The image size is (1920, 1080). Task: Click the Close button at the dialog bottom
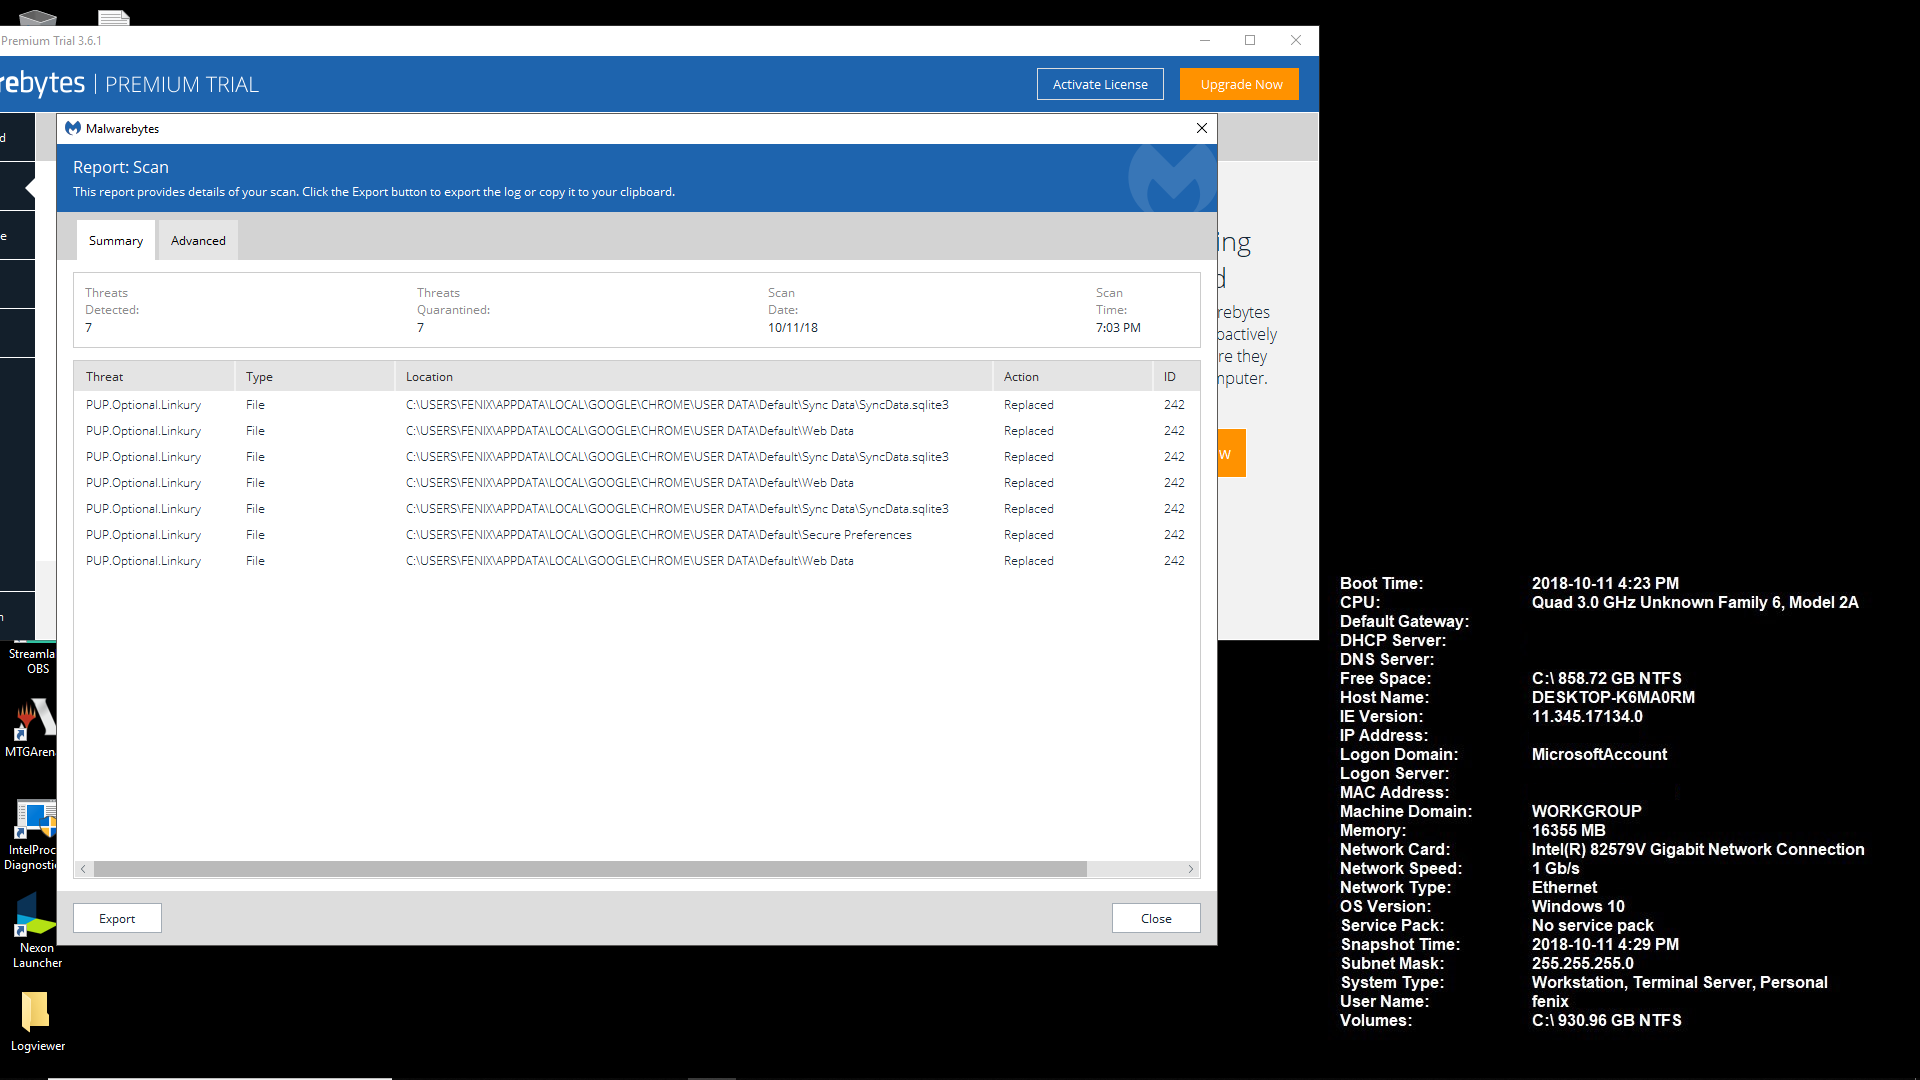pos(1156,918)
